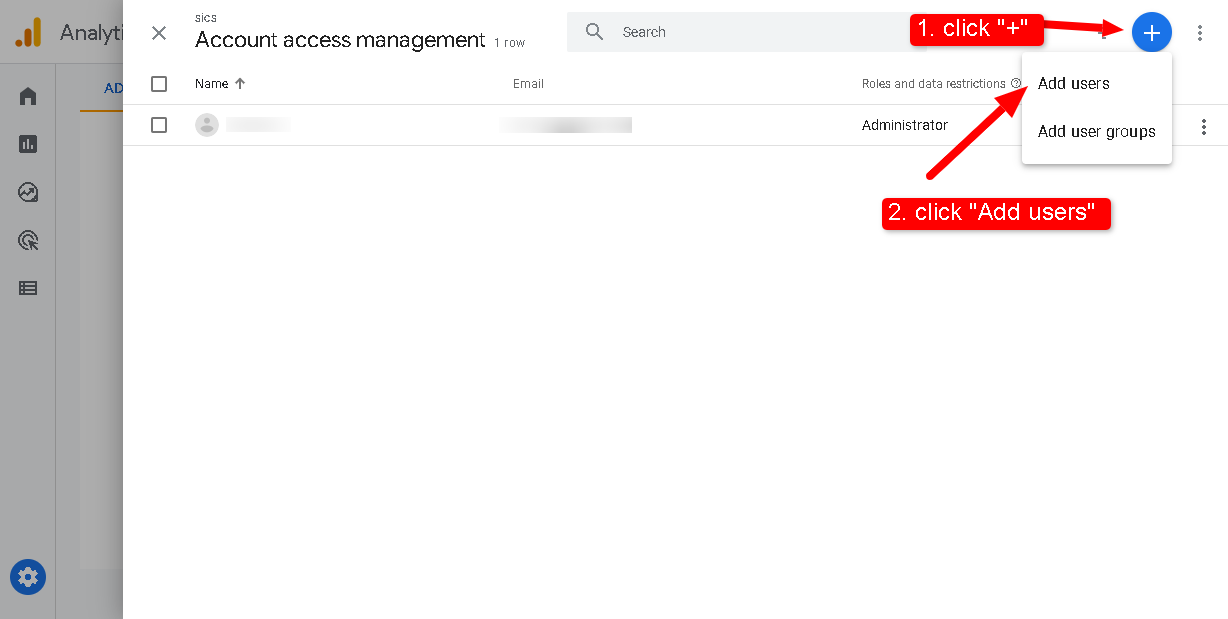Viewport: 1228px width, 619px height.
Task: Close the Account access management panel
Action: pos(159,33)
